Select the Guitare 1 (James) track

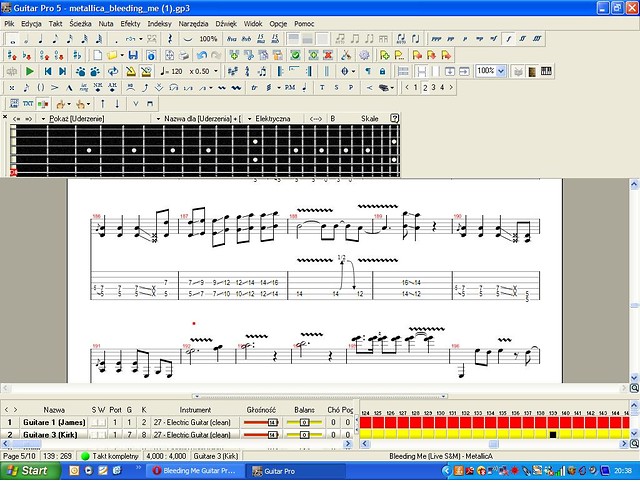pos(54,422)
